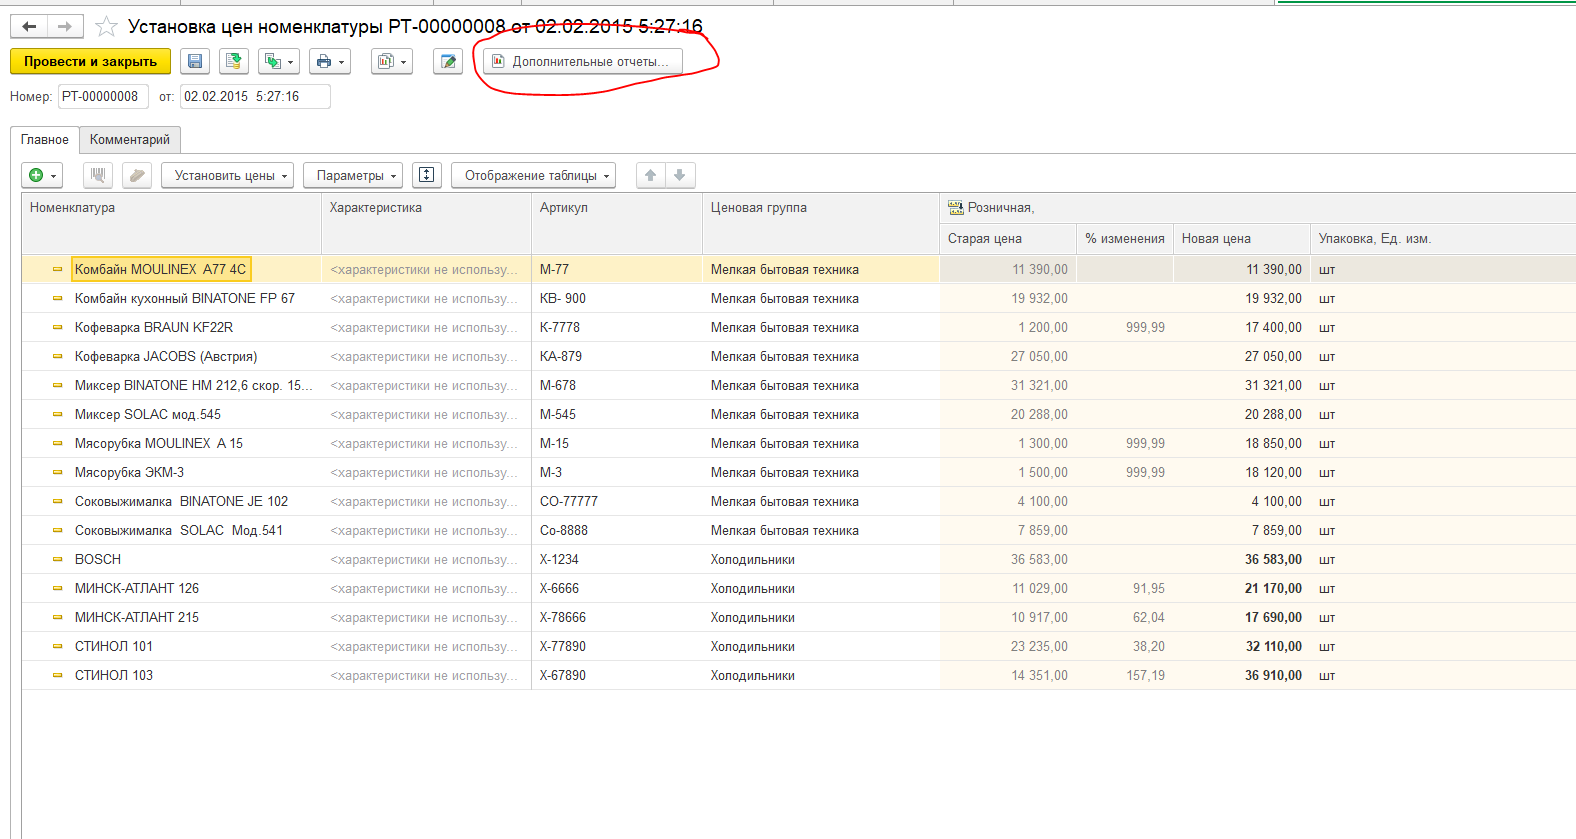This screenshot has height=839, width=1576.
Task: Click the date field 02.02.2015 5:27:16
Action: (x=255, y=97)
